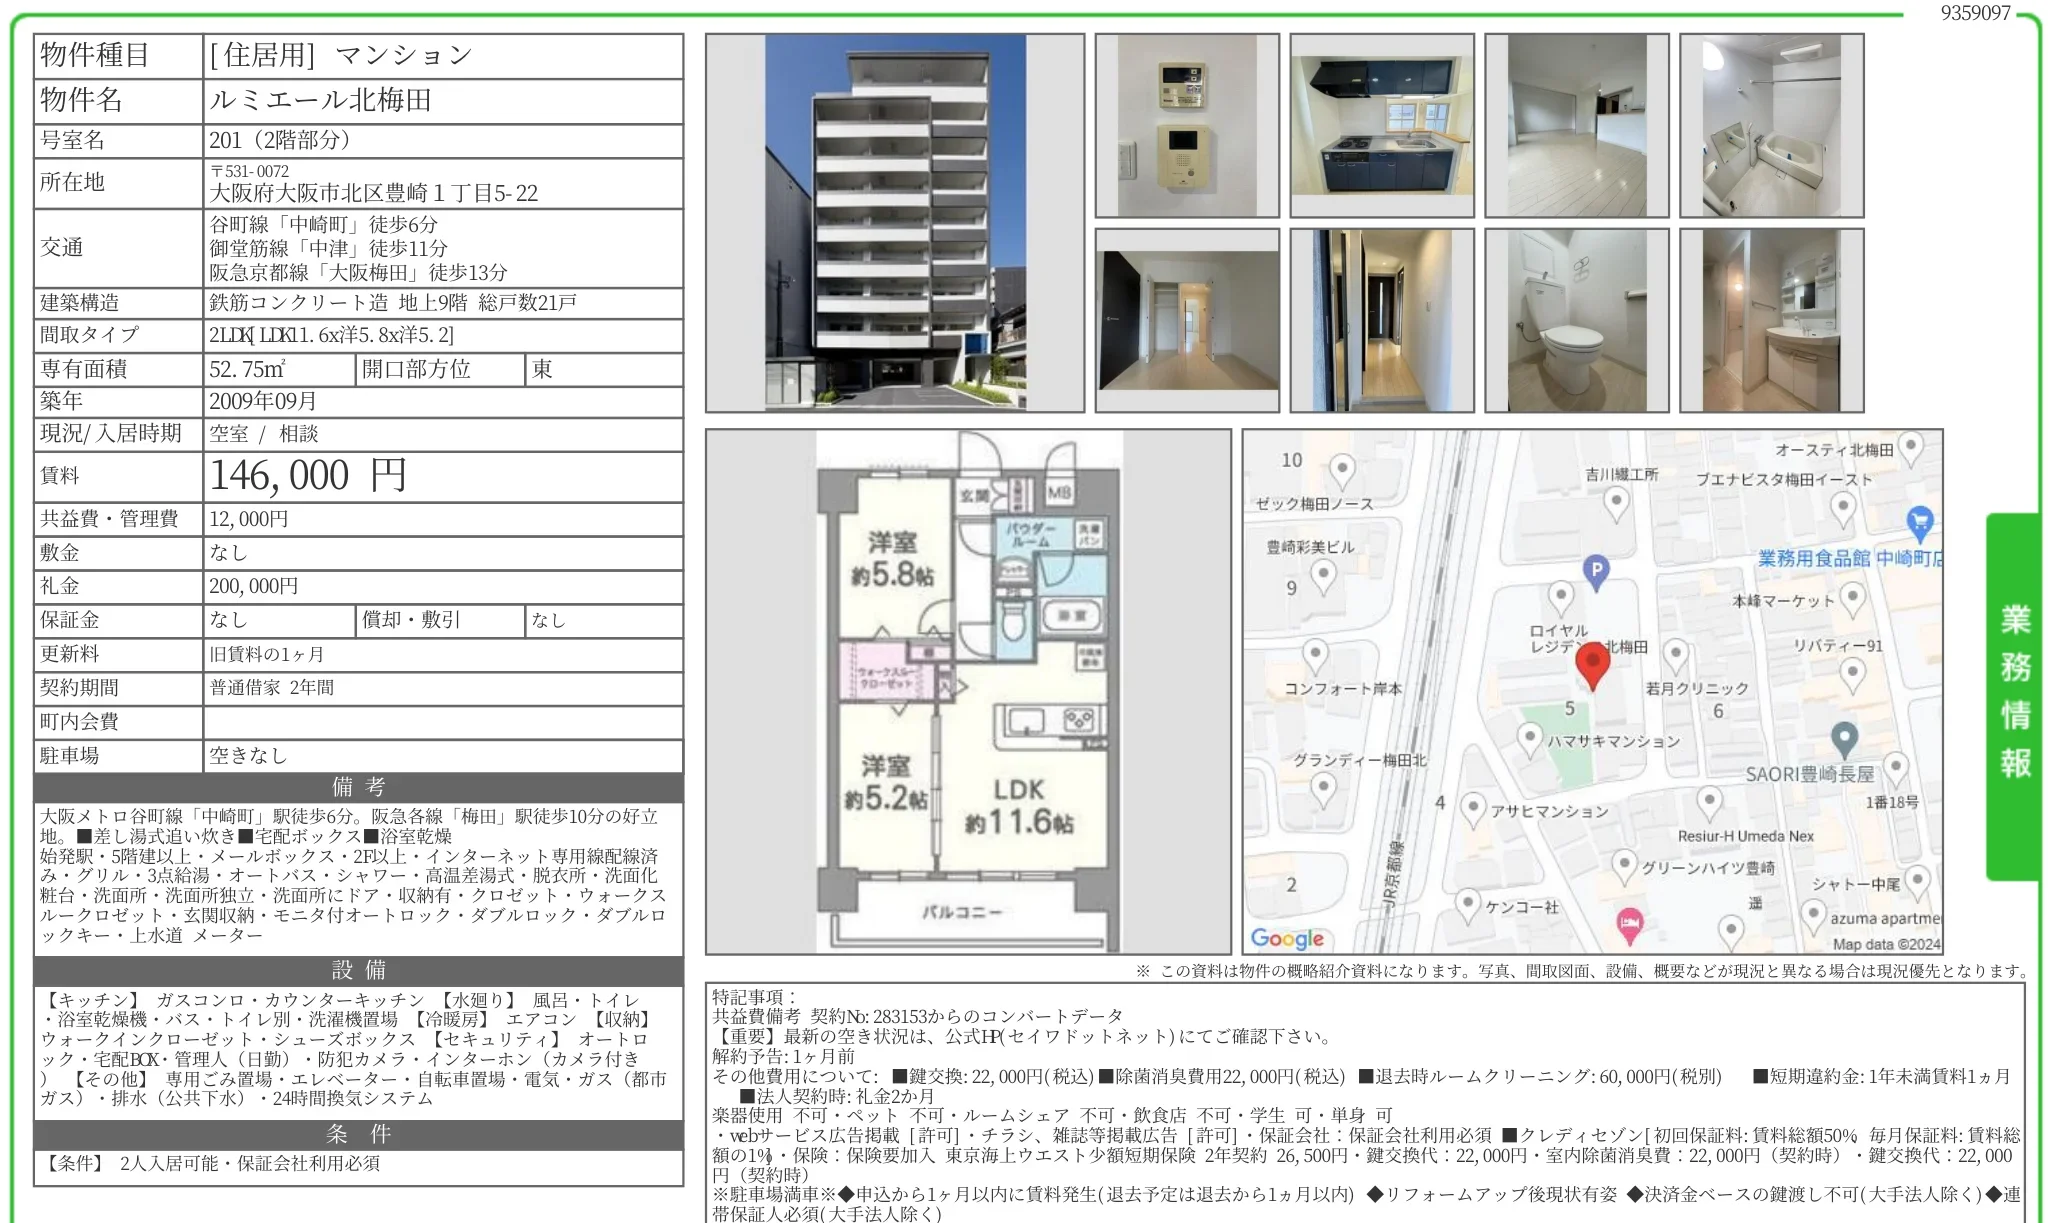Click the 備考 section header
Viewport: 2056px width, 1223px height.
coord(358,787)
